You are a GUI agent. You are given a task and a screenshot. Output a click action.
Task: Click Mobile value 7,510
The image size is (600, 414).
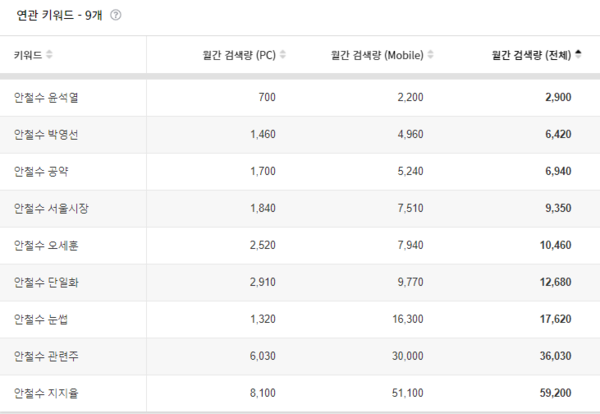(411, 208)
